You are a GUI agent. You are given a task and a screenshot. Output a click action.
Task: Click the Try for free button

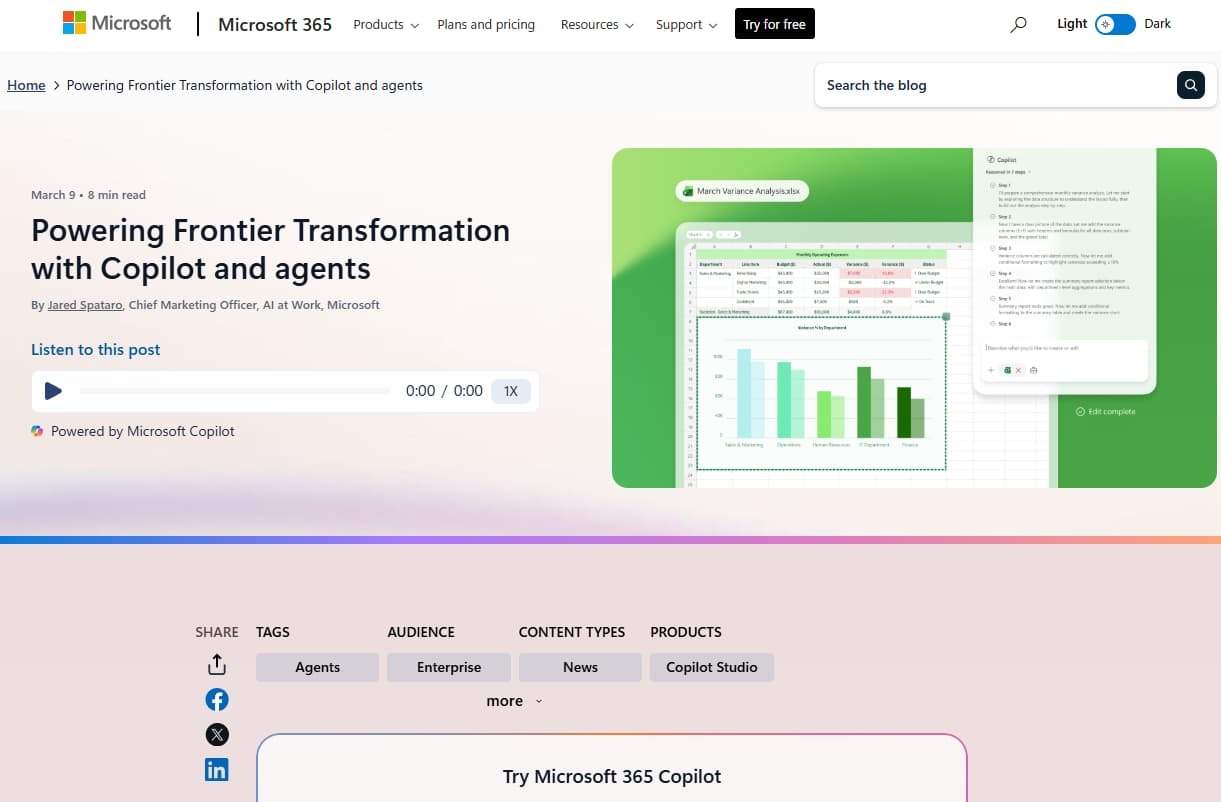click(774, 24)
